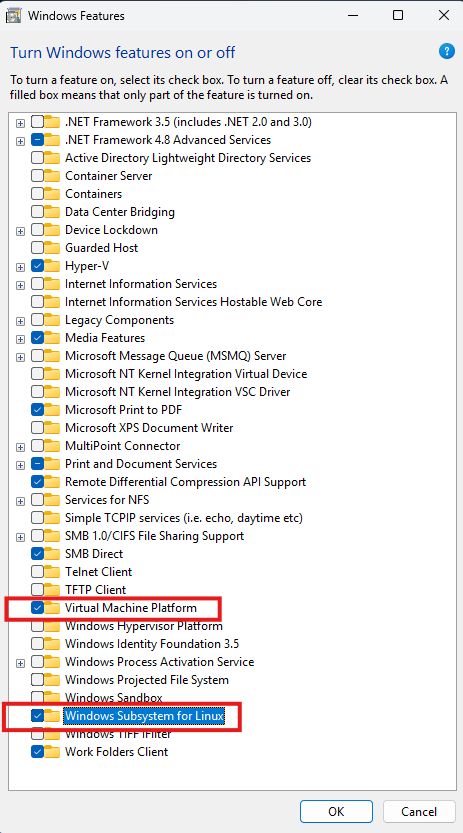This screenshot has height=833, width=463.
Task: Uncheck the Hyper-V checkbox
Action: (37, 266)
